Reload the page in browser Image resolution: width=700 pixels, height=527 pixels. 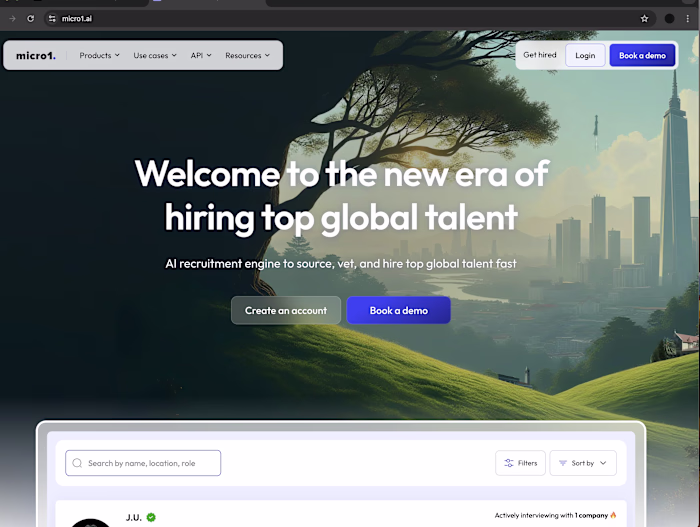[x=30, y=18]
